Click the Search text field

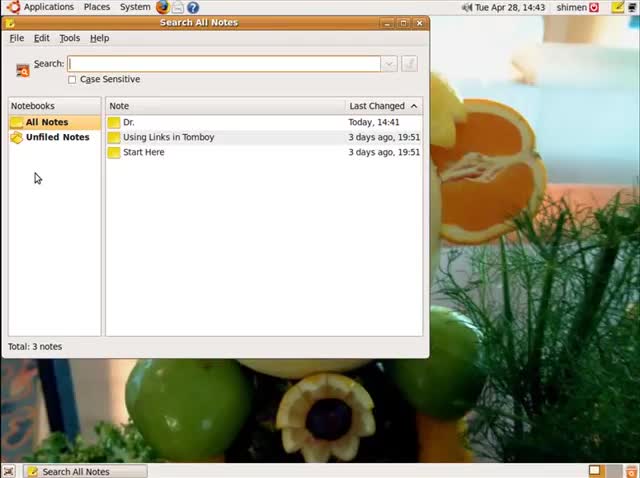coord(224,64)
